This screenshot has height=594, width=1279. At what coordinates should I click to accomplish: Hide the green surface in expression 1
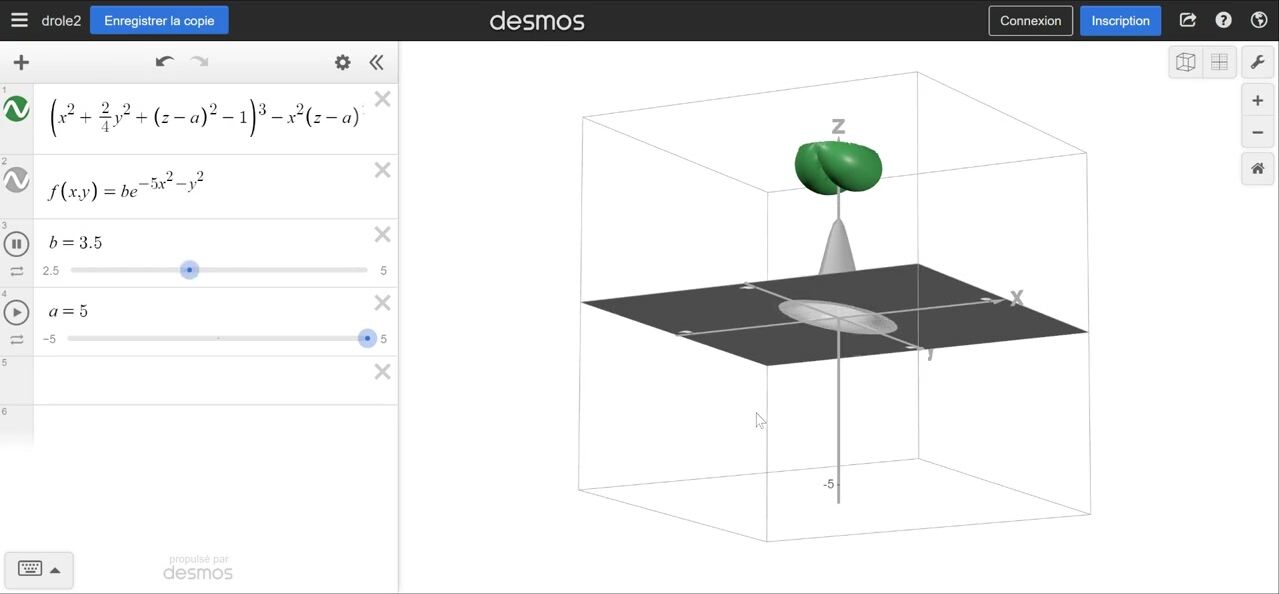coord(17,109)
